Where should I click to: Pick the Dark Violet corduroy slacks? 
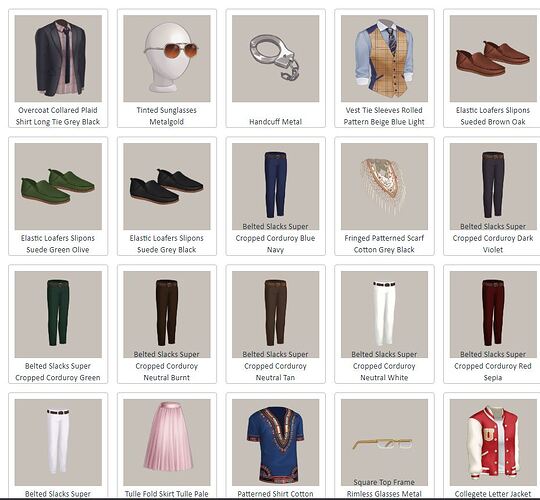pos(492,196)
